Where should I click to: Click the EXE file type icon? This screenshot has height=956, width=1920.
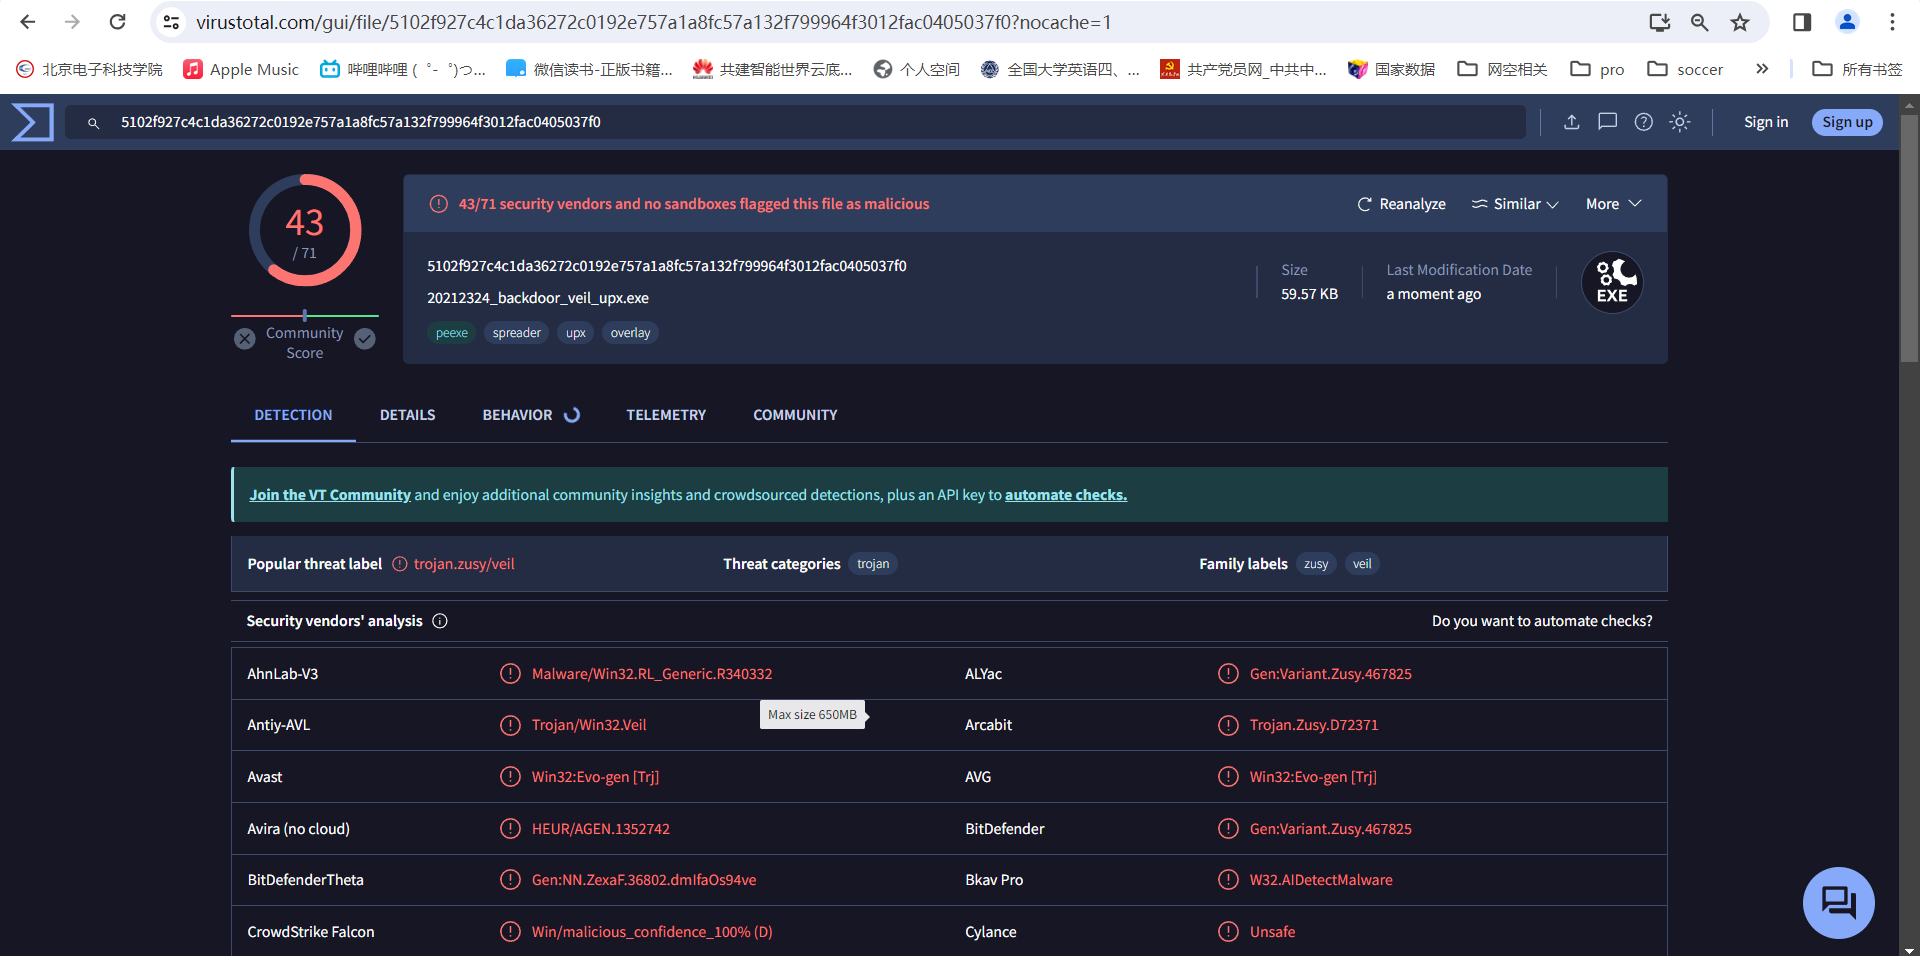pos(1612,282)
